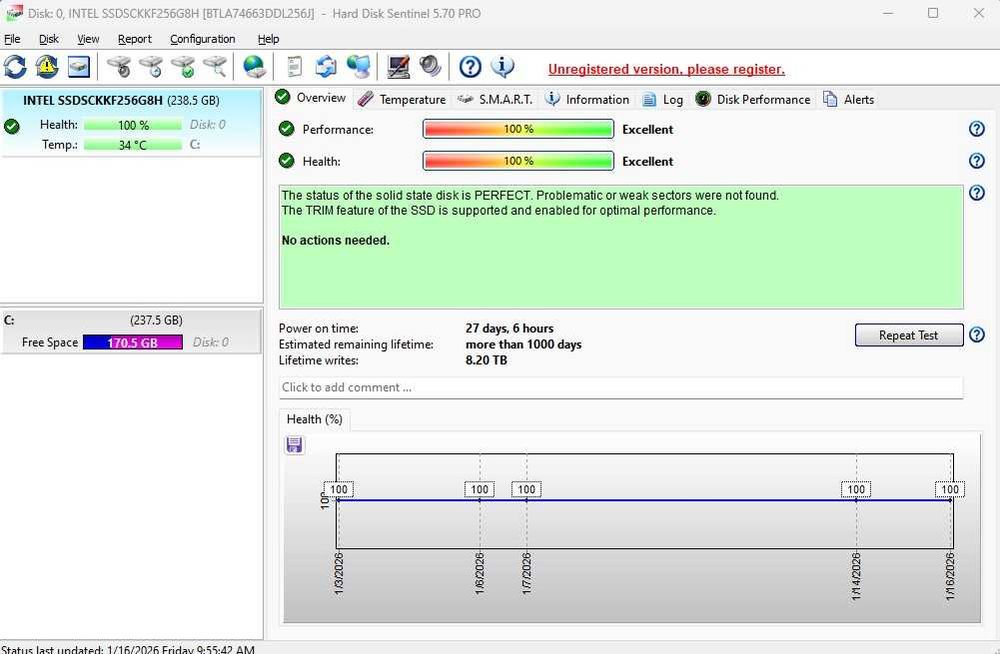
Task: Click the Temp. 34 °C bar in disk panel
Action: (x=133, y=145)
